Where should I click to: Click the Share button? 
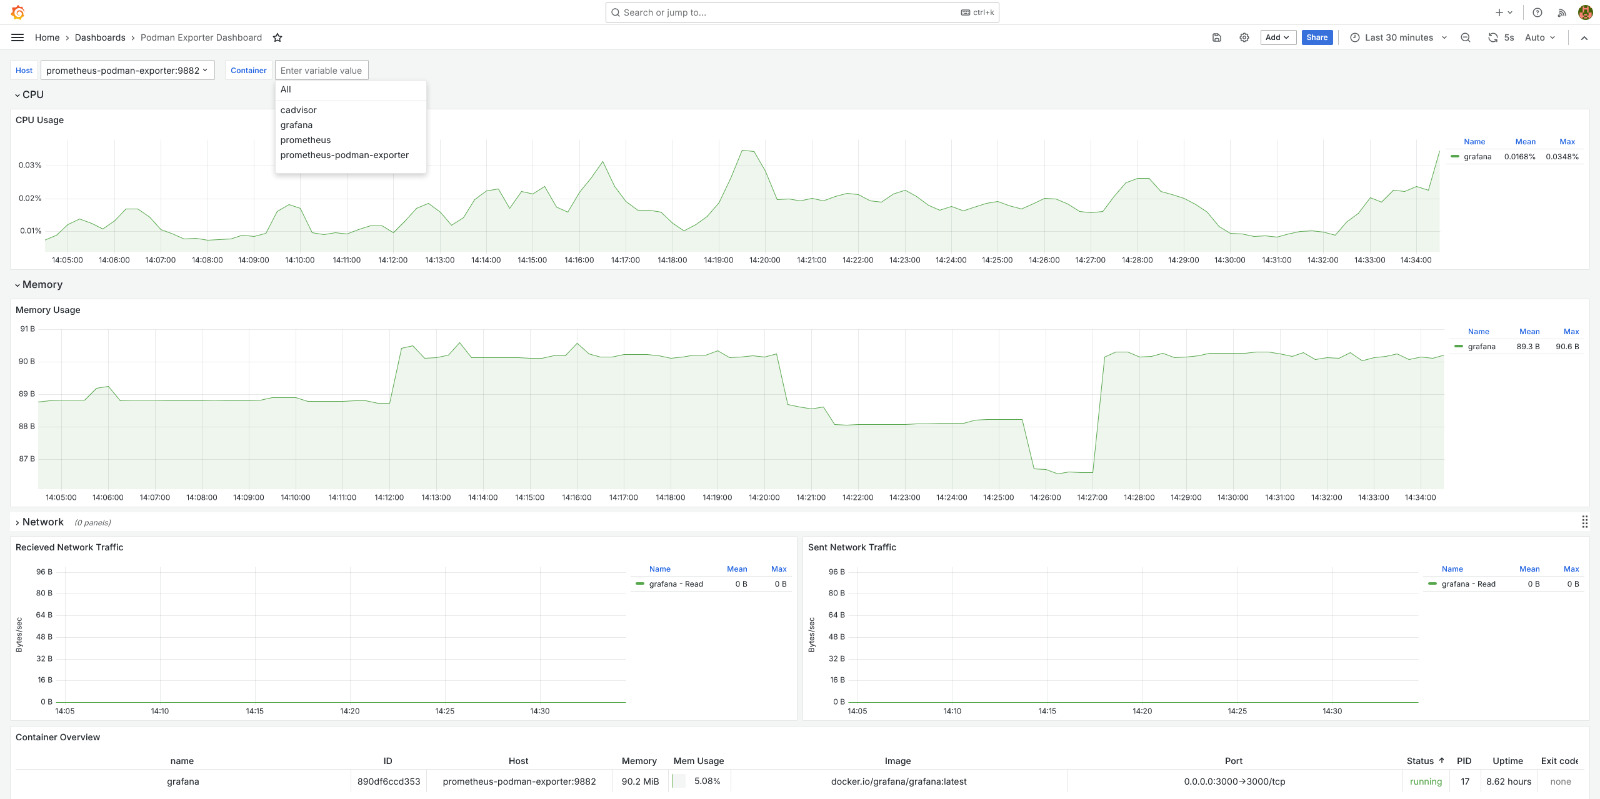tap(1317, 38)
